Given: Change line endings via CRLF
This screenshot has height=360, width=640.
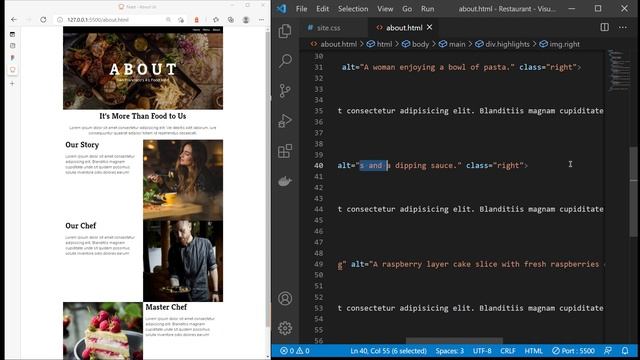Looking at the screenshot, I should [508, 351].
